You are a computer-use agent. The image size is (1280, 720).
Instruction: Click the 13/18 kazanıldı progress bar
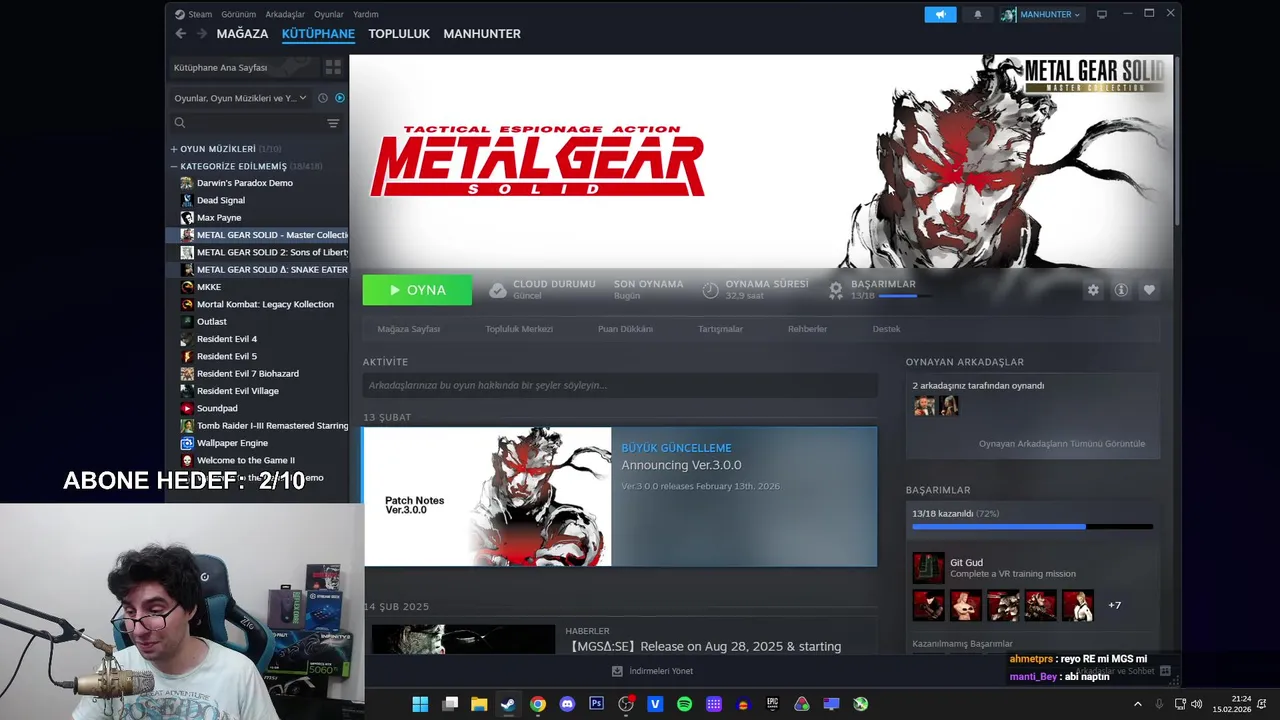[1032, 526]
